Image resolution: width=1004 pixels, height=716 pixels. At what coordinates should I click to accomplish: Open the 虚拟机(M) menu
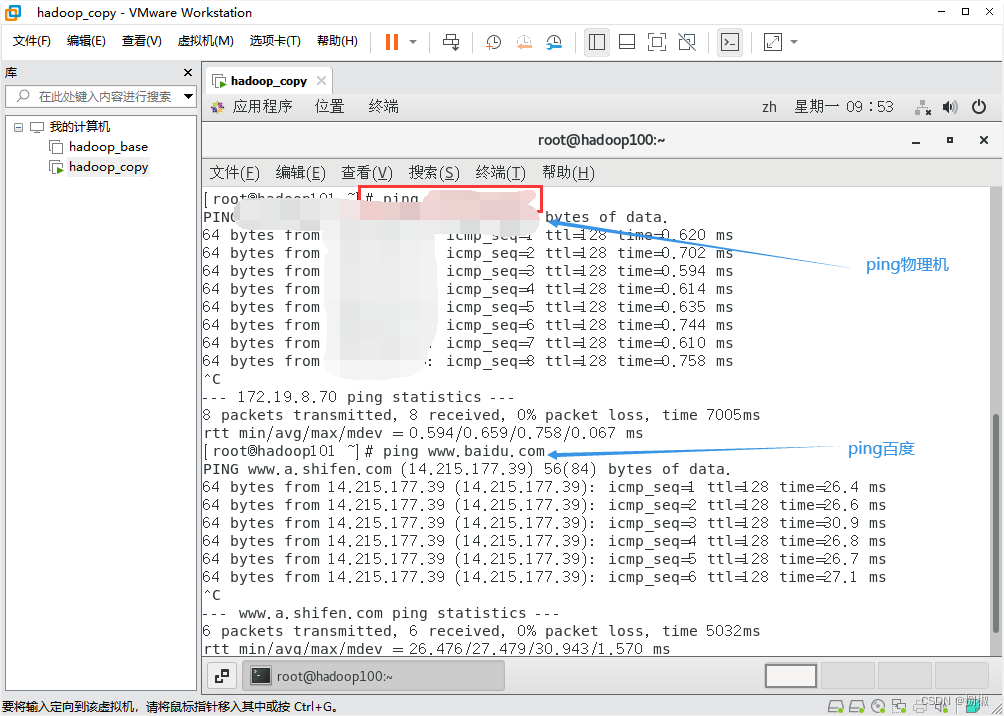206,41
